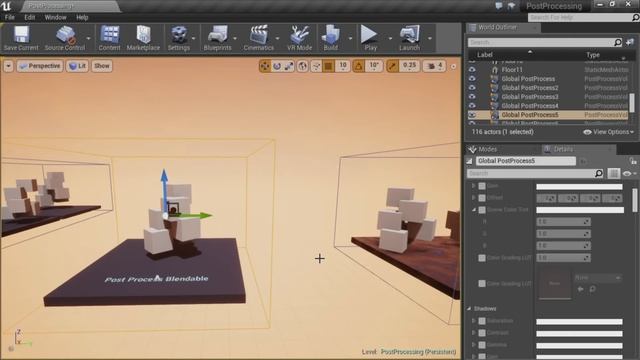This screenshot has width=640, height=360.
Task: Open Source Control from the toolbar
Action: click(x=65, y=38)
